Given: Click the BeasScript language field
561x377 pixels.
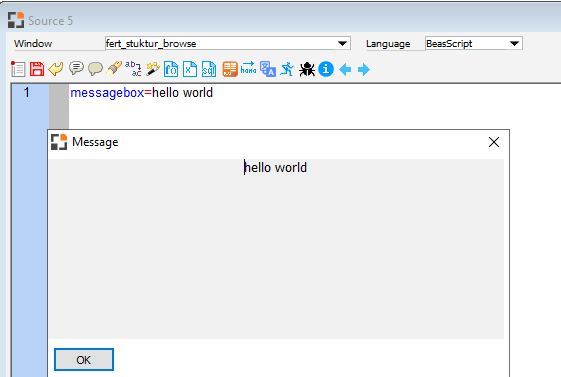Looking at the screenshot, I should click(x=474, y=43).
